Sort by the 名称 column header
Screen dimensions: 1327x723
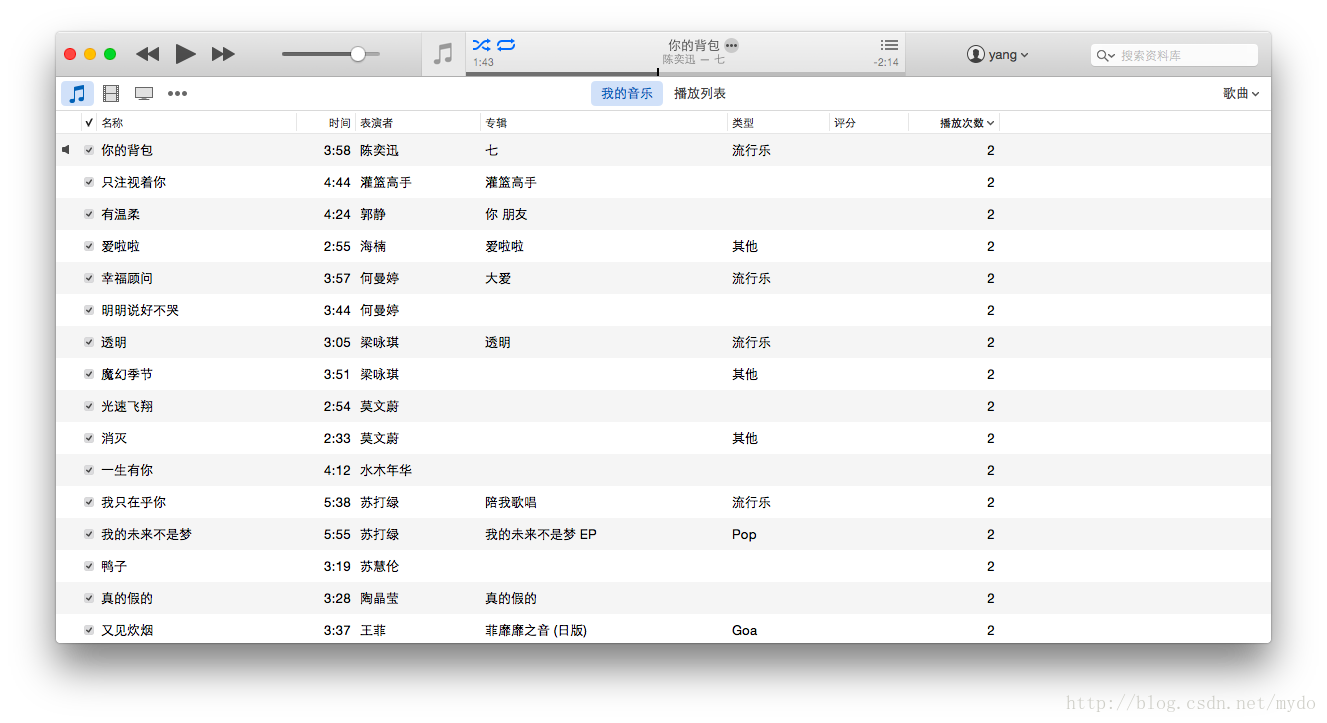click(x=112, y=123)
